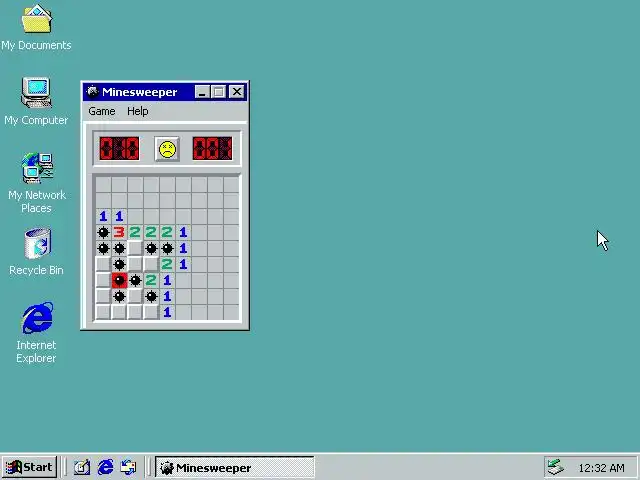
Task: Click the exploded mine on red background
Action: [119, 280]
